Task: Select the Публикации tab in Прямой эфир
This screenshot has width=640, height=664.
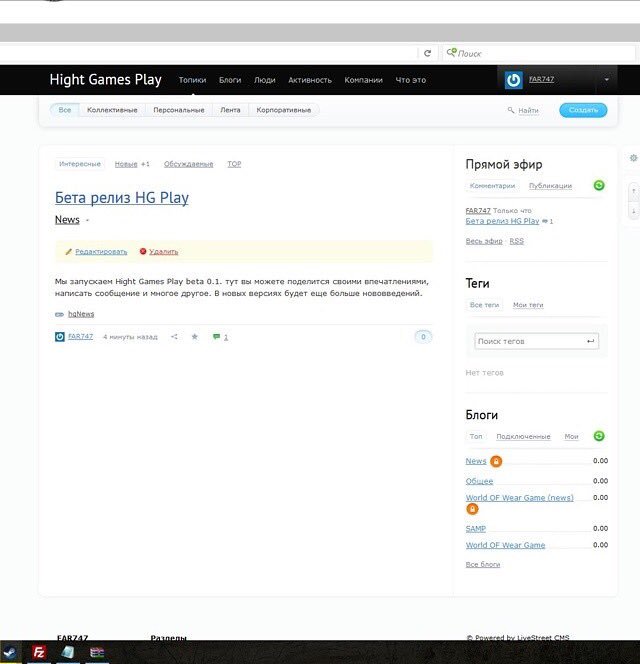Action: click(550, 186)
